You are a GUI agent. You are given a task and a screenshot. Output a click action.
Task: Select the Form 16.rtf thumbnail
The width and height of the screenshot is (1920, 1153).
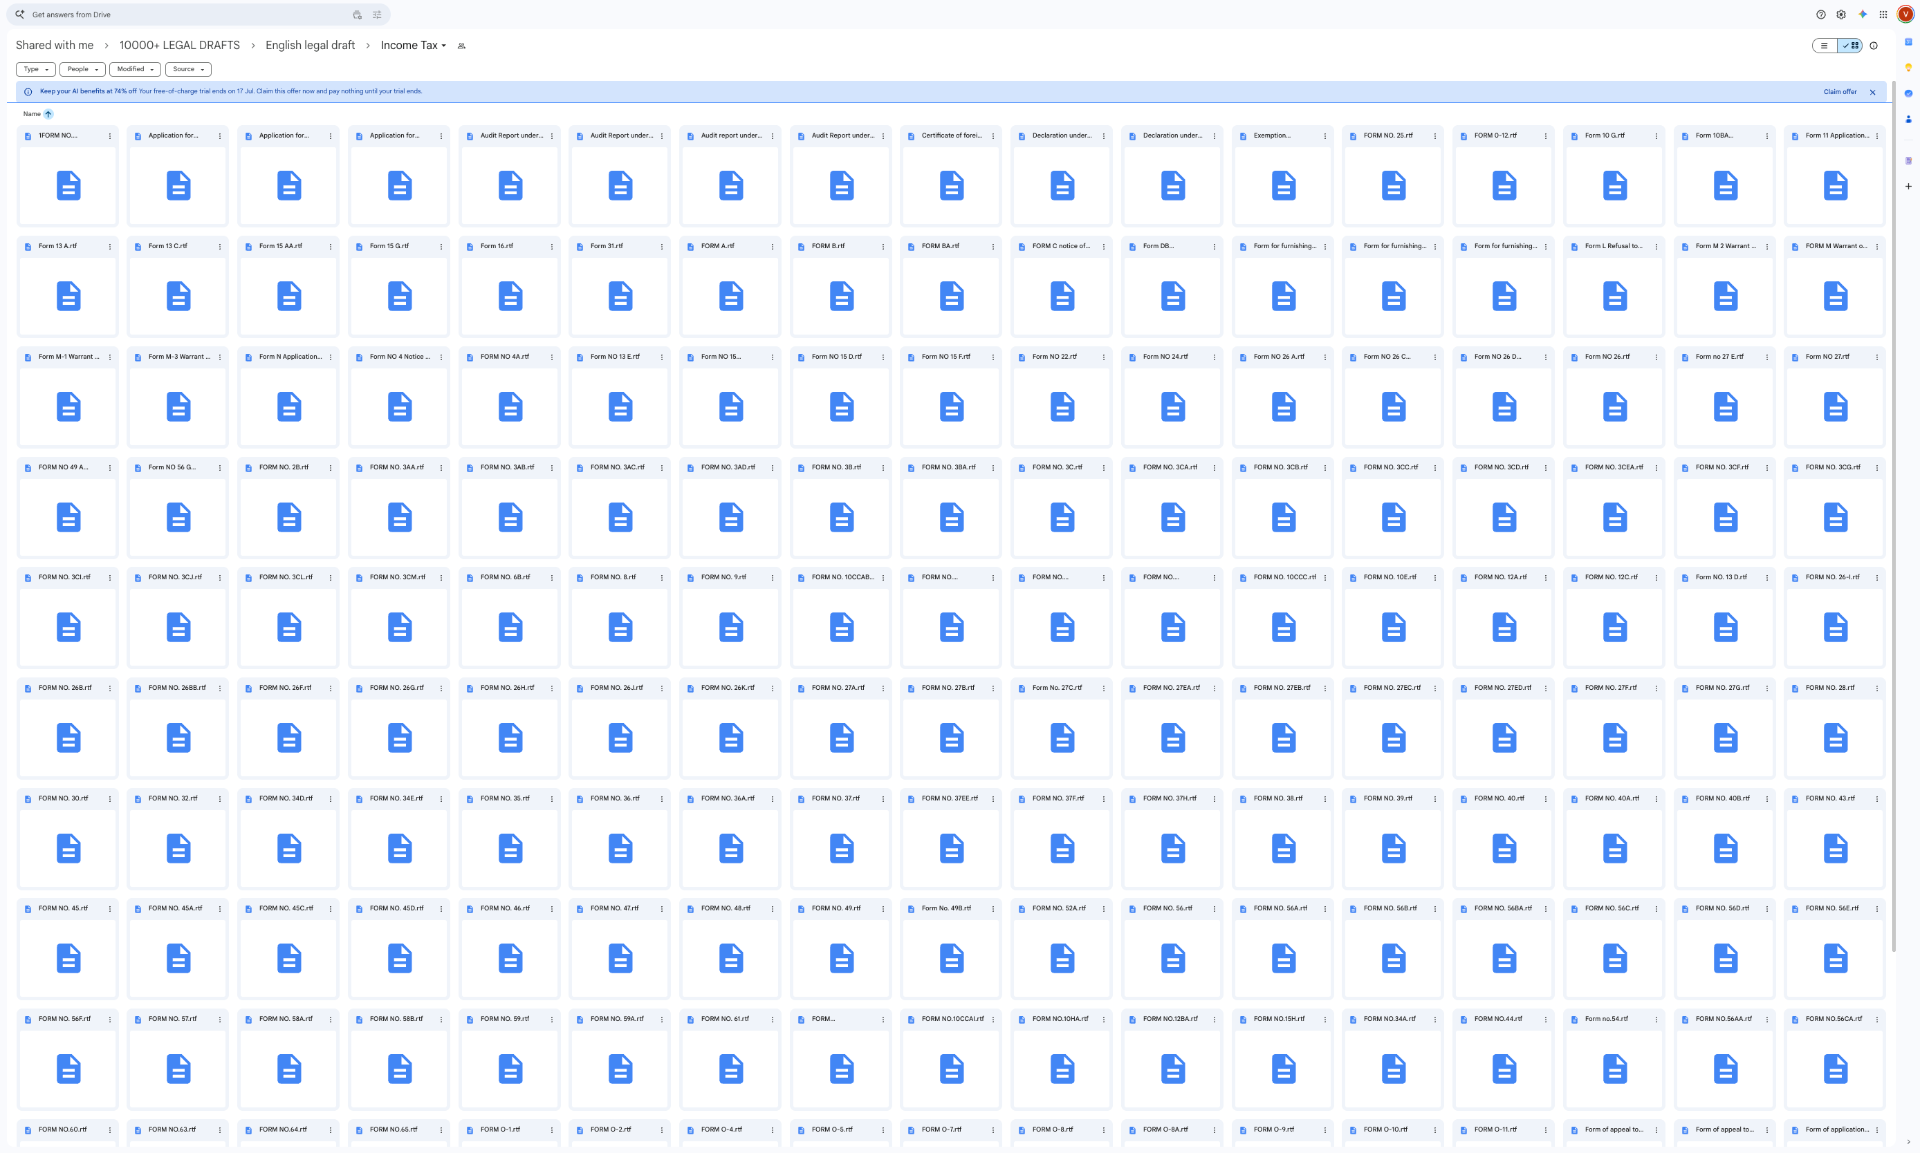pos(510,296)
